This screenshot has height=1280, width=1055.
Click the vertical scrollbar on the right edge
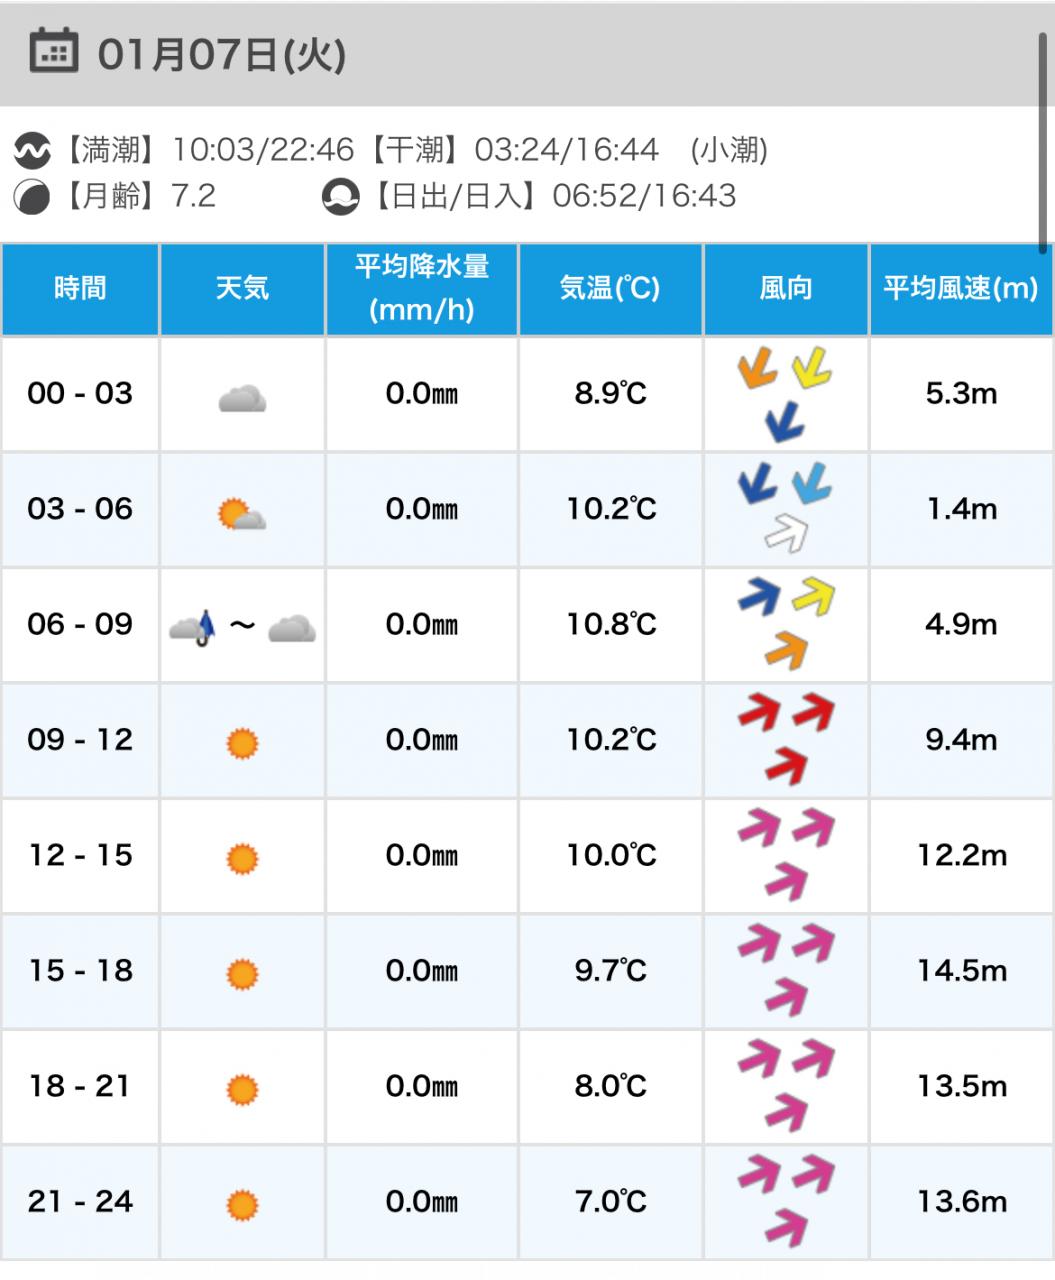coord(1043,140)
